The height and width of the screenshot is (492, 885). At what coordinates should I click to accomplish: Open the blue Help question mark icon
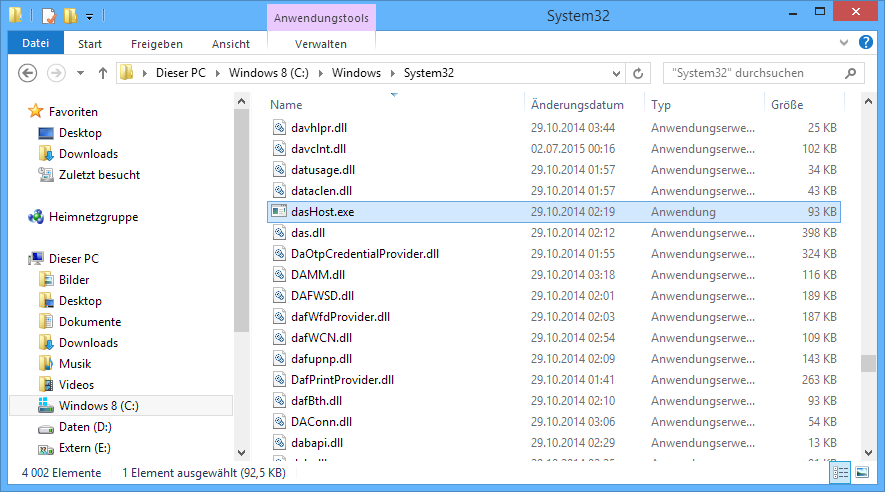pyautogui.click(x=866, y=42)
